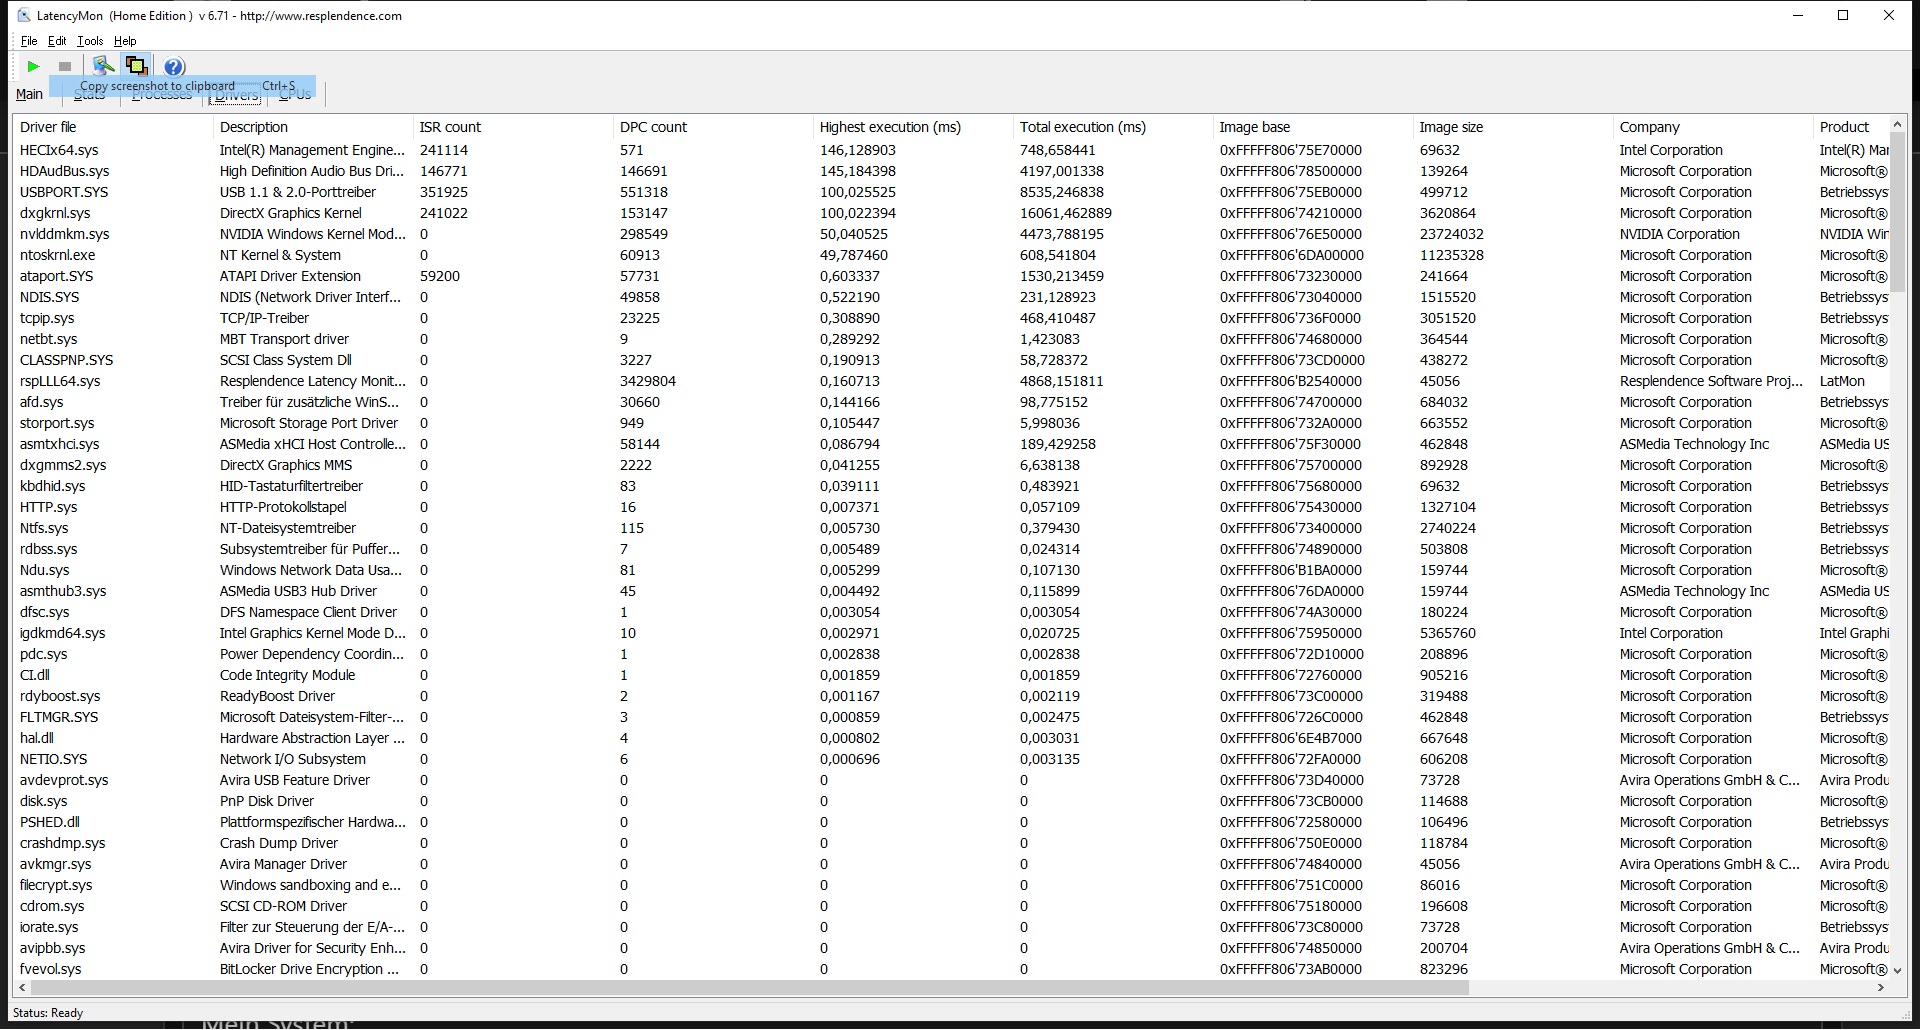
Task: Click the image size value 23724032
Action: click(1451, 234)
